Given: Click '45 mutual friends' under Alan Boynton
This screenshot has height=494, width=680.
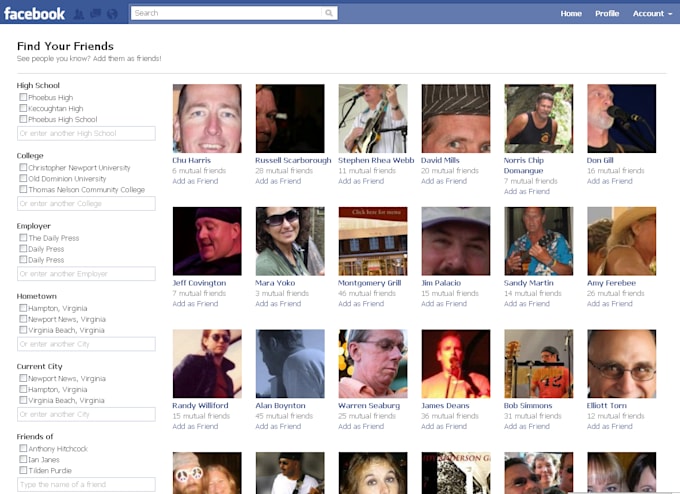Looking at the screenshot, I should tap(284, 416).
